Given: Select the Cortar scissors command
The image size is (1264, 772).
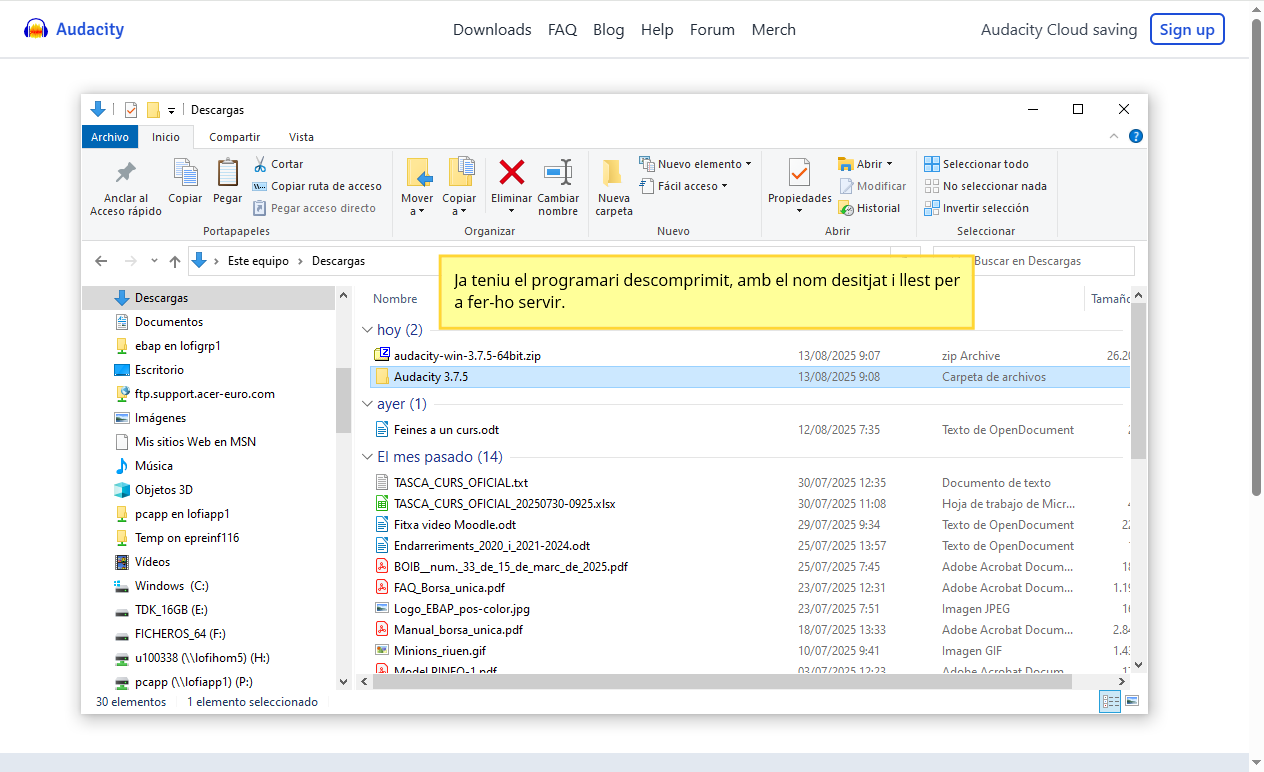Looking at the screenshot, I should pos(278,164).
